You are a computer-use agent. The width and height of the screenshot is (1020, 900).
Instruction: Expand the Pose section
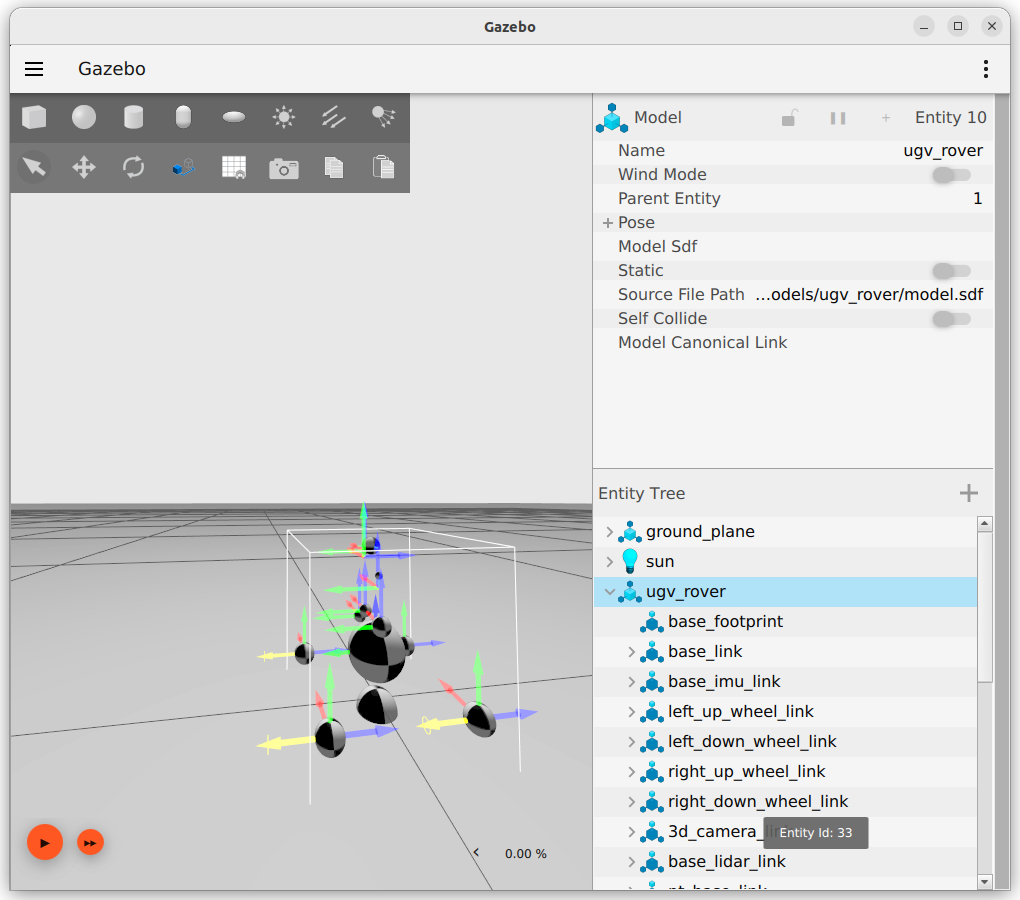(608, 222)
